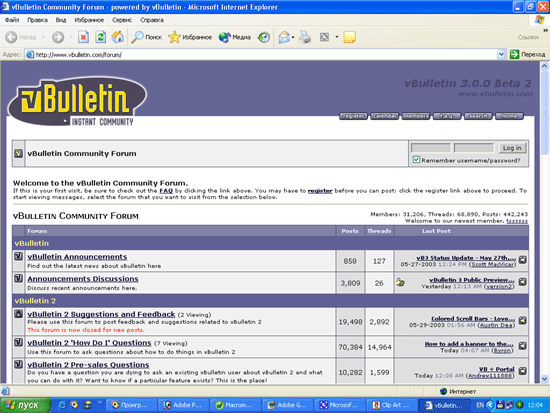Toggle Remember username/password checkbox
The image size is (550, 413).
tap(416, 160)
